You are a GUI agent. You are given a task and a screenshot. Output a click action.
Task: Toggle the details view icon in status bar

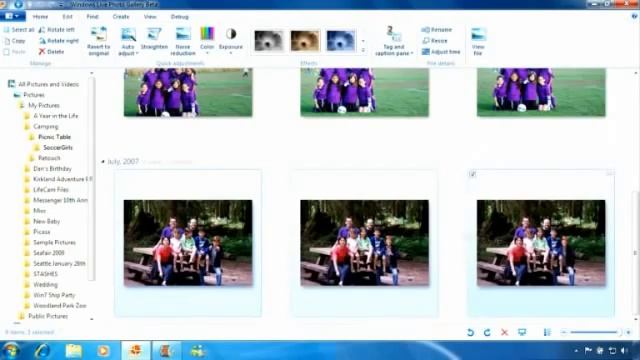point(547,332)
